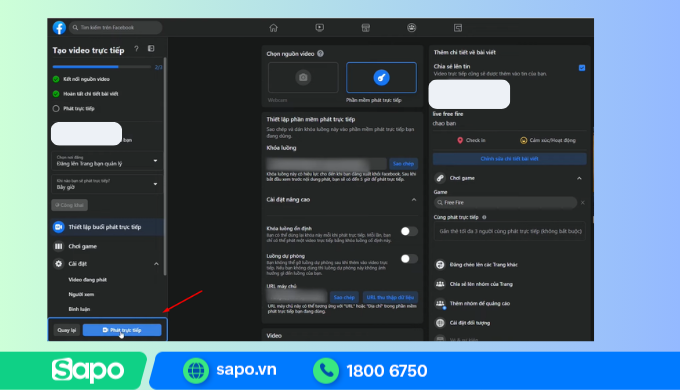Click the Công khai audience button
This screenshot has width=680, height=390.
tap(70, 205)
